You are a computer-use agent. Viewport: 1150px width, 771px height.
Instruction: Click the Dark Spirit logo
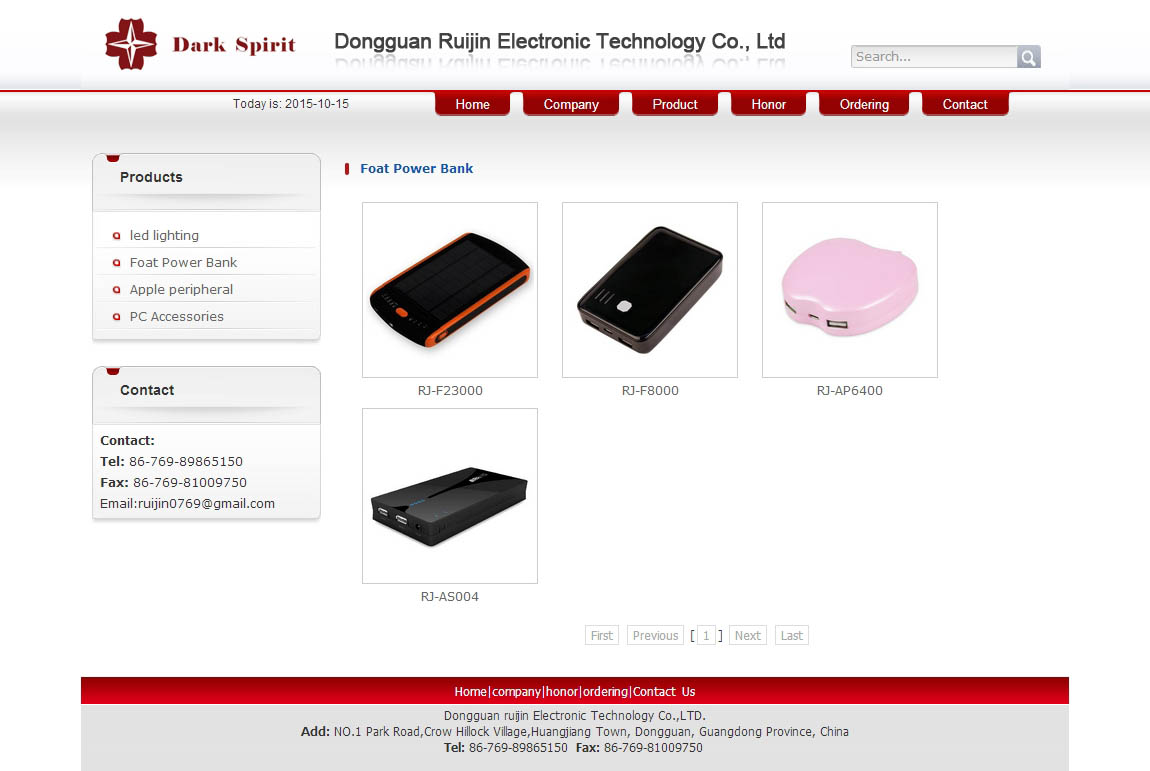pos(200,44)
